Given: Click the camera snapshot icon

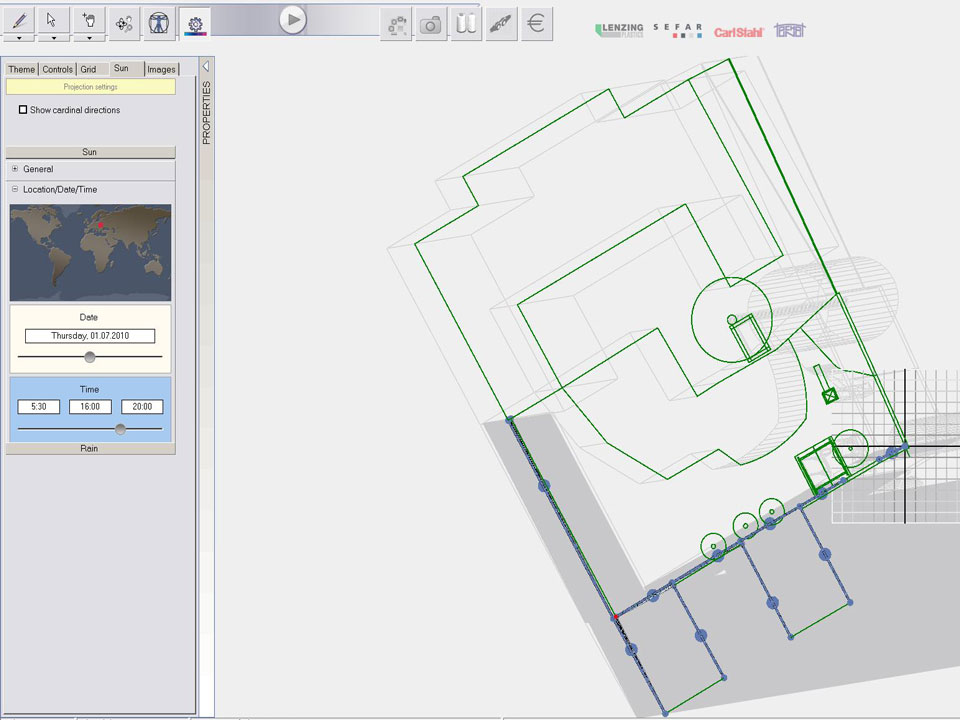Looking at the screenshot, I should [430, 25].
